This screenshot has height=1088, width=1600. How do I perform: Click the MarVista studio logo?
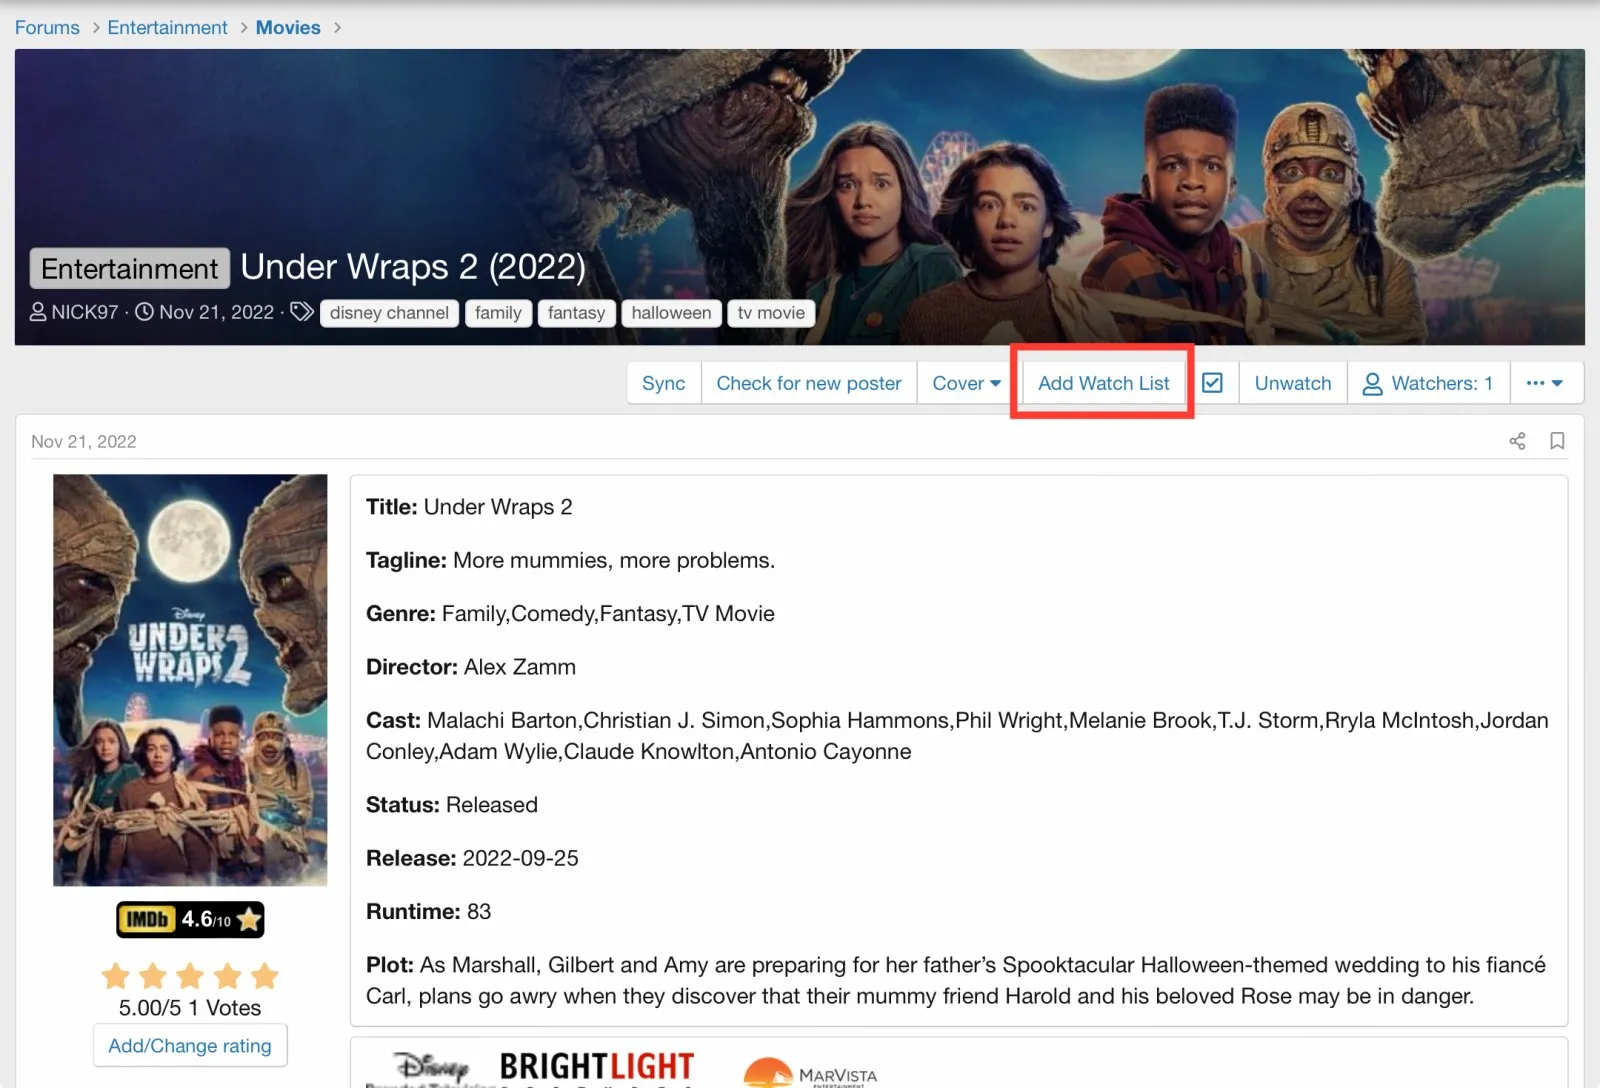(811, 1073)
